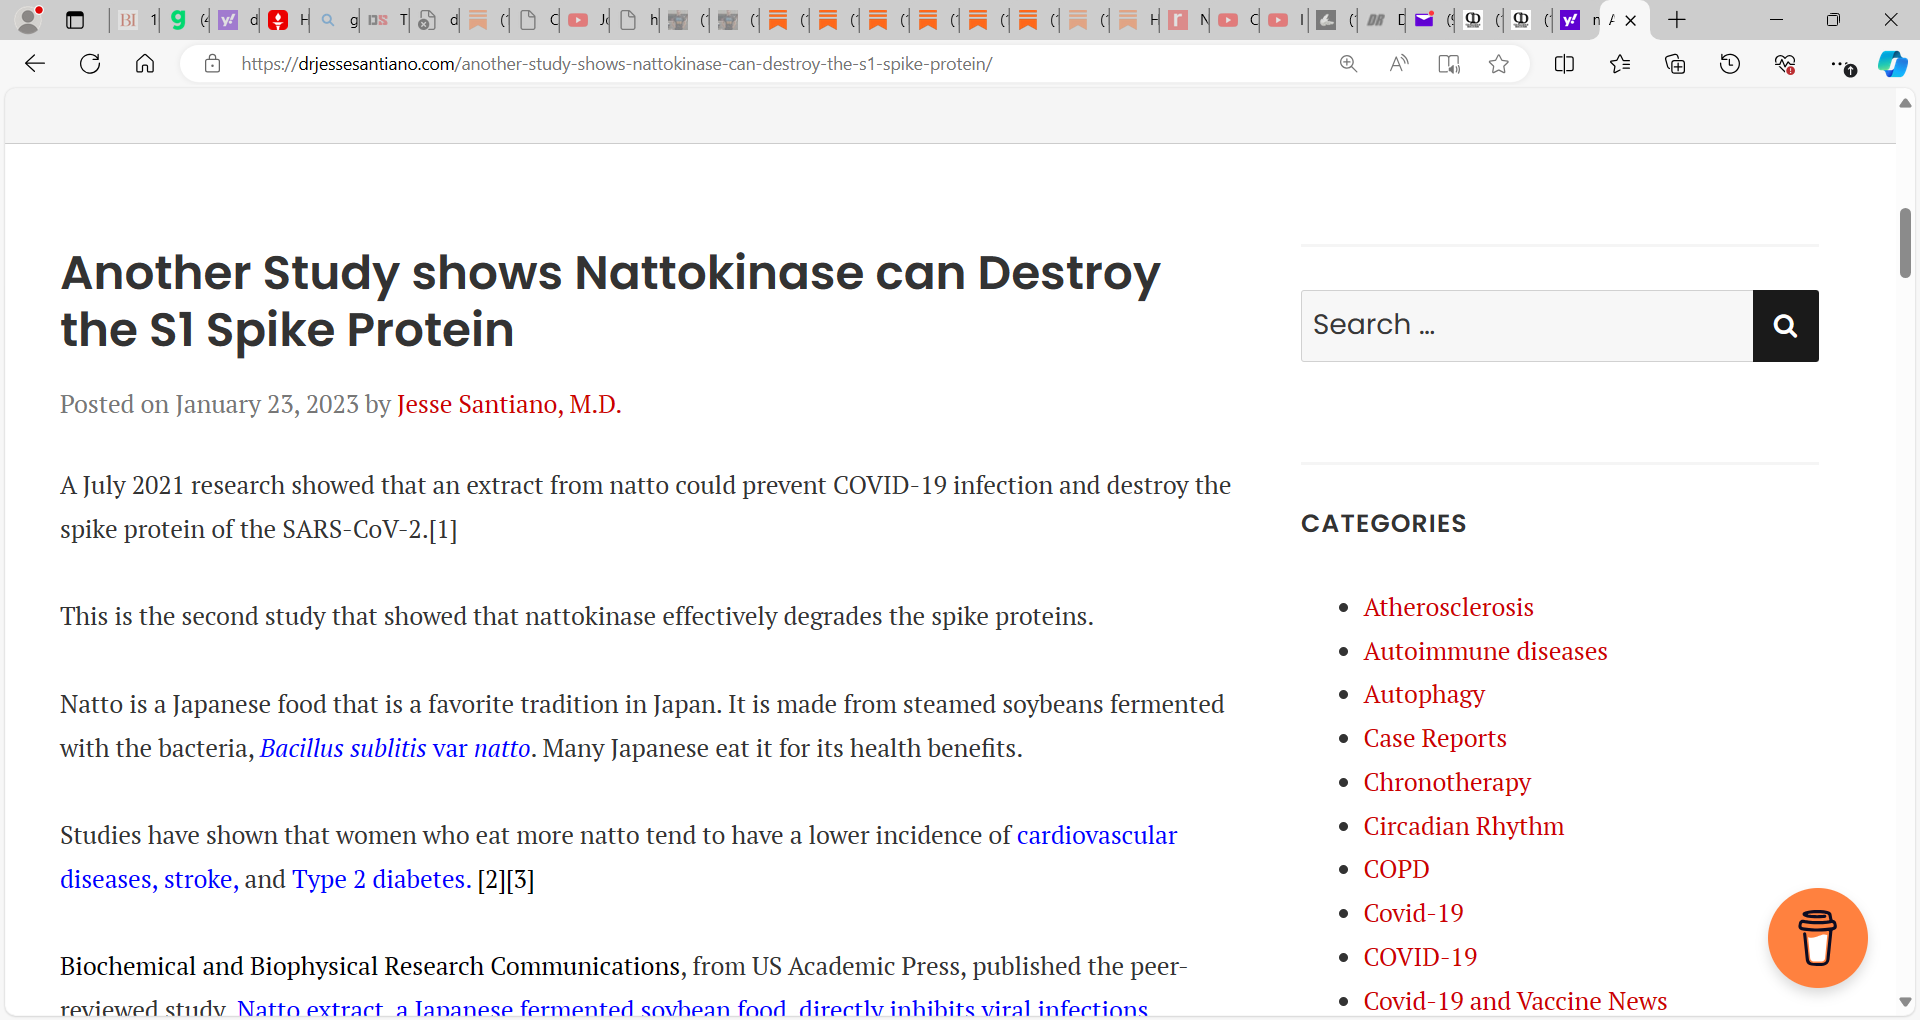The height and width of the screenshot is (1020, 1920).
Task: View site information lock icon
Action: (x=212, y=64)
